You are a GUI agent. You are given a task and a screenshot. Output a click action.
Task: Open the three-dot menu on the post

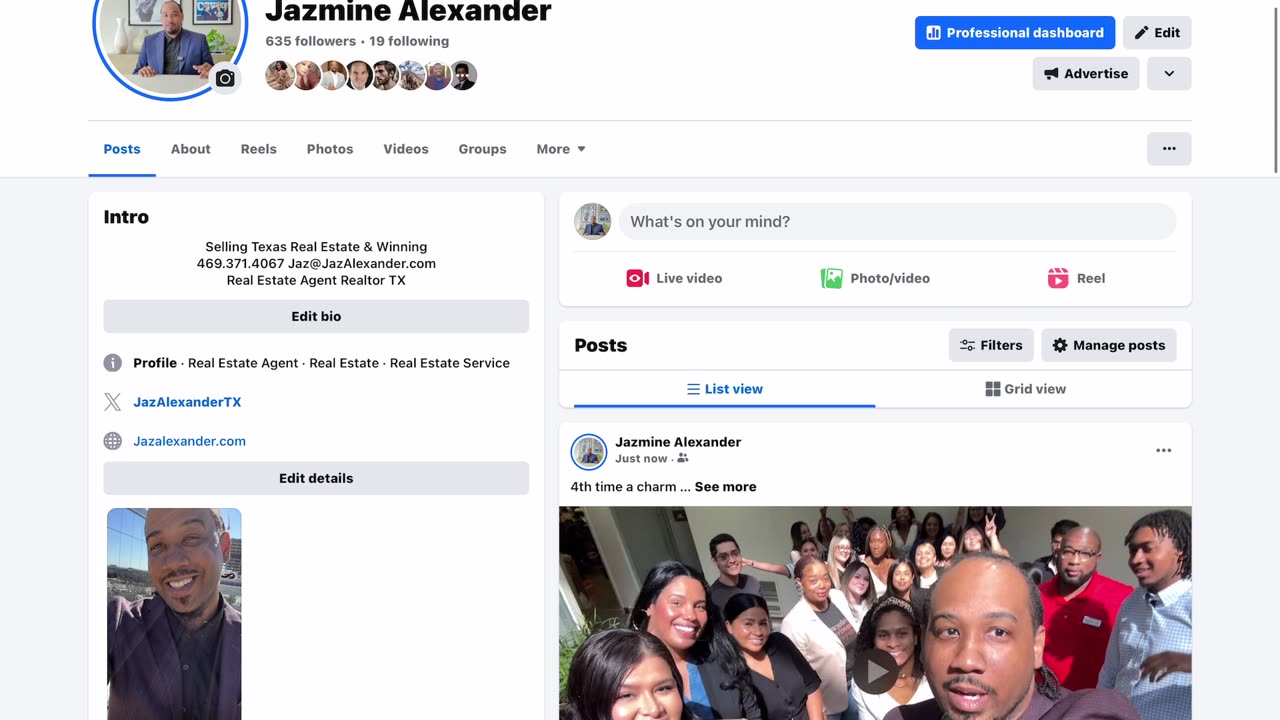(x=1163, y=451)
